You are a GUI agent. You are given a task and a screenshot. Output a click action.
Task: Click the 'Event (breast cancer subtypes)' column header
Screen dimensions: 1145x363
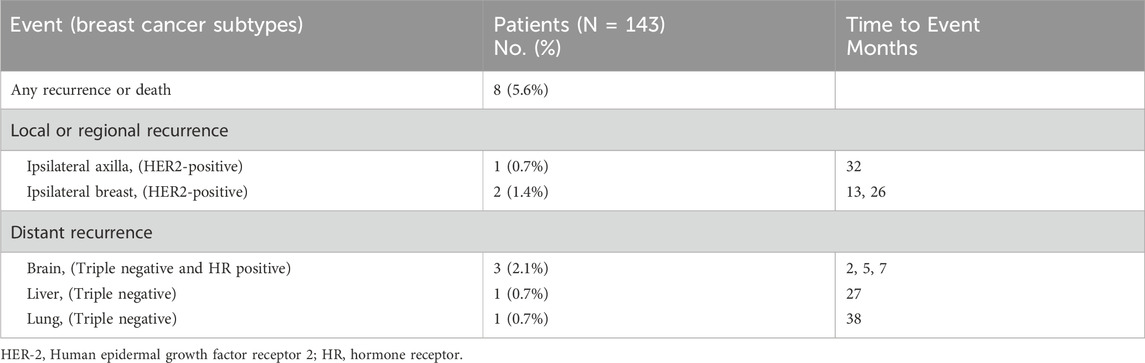pyautogui.click(x=156, y=25)
